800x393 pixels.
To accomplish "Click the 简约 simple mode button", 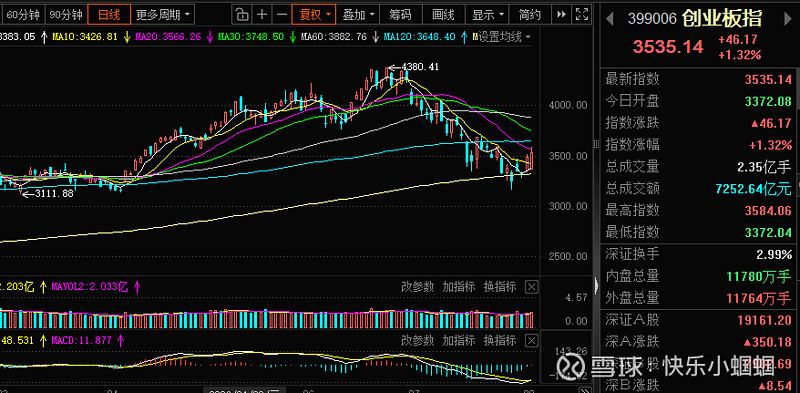I will (x=530, y=14).
